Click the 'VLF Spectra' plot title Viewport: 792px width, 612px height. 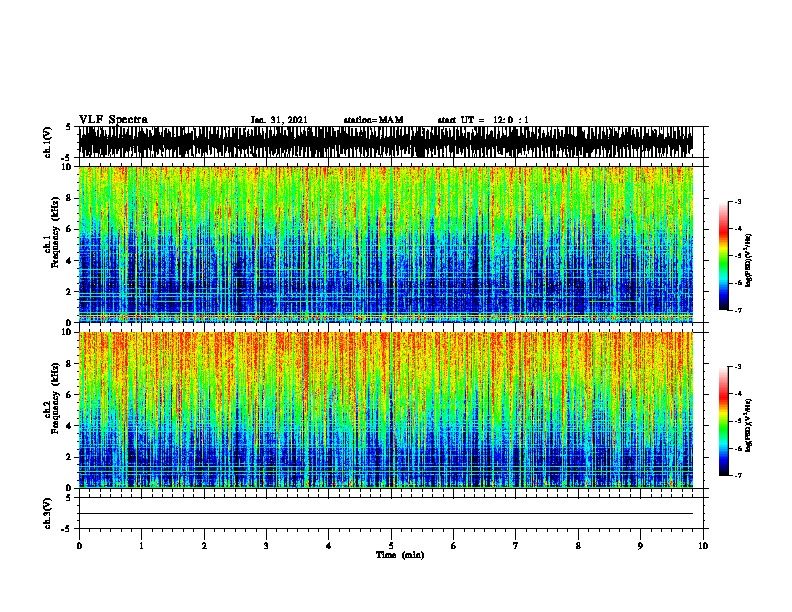(113, 120)
